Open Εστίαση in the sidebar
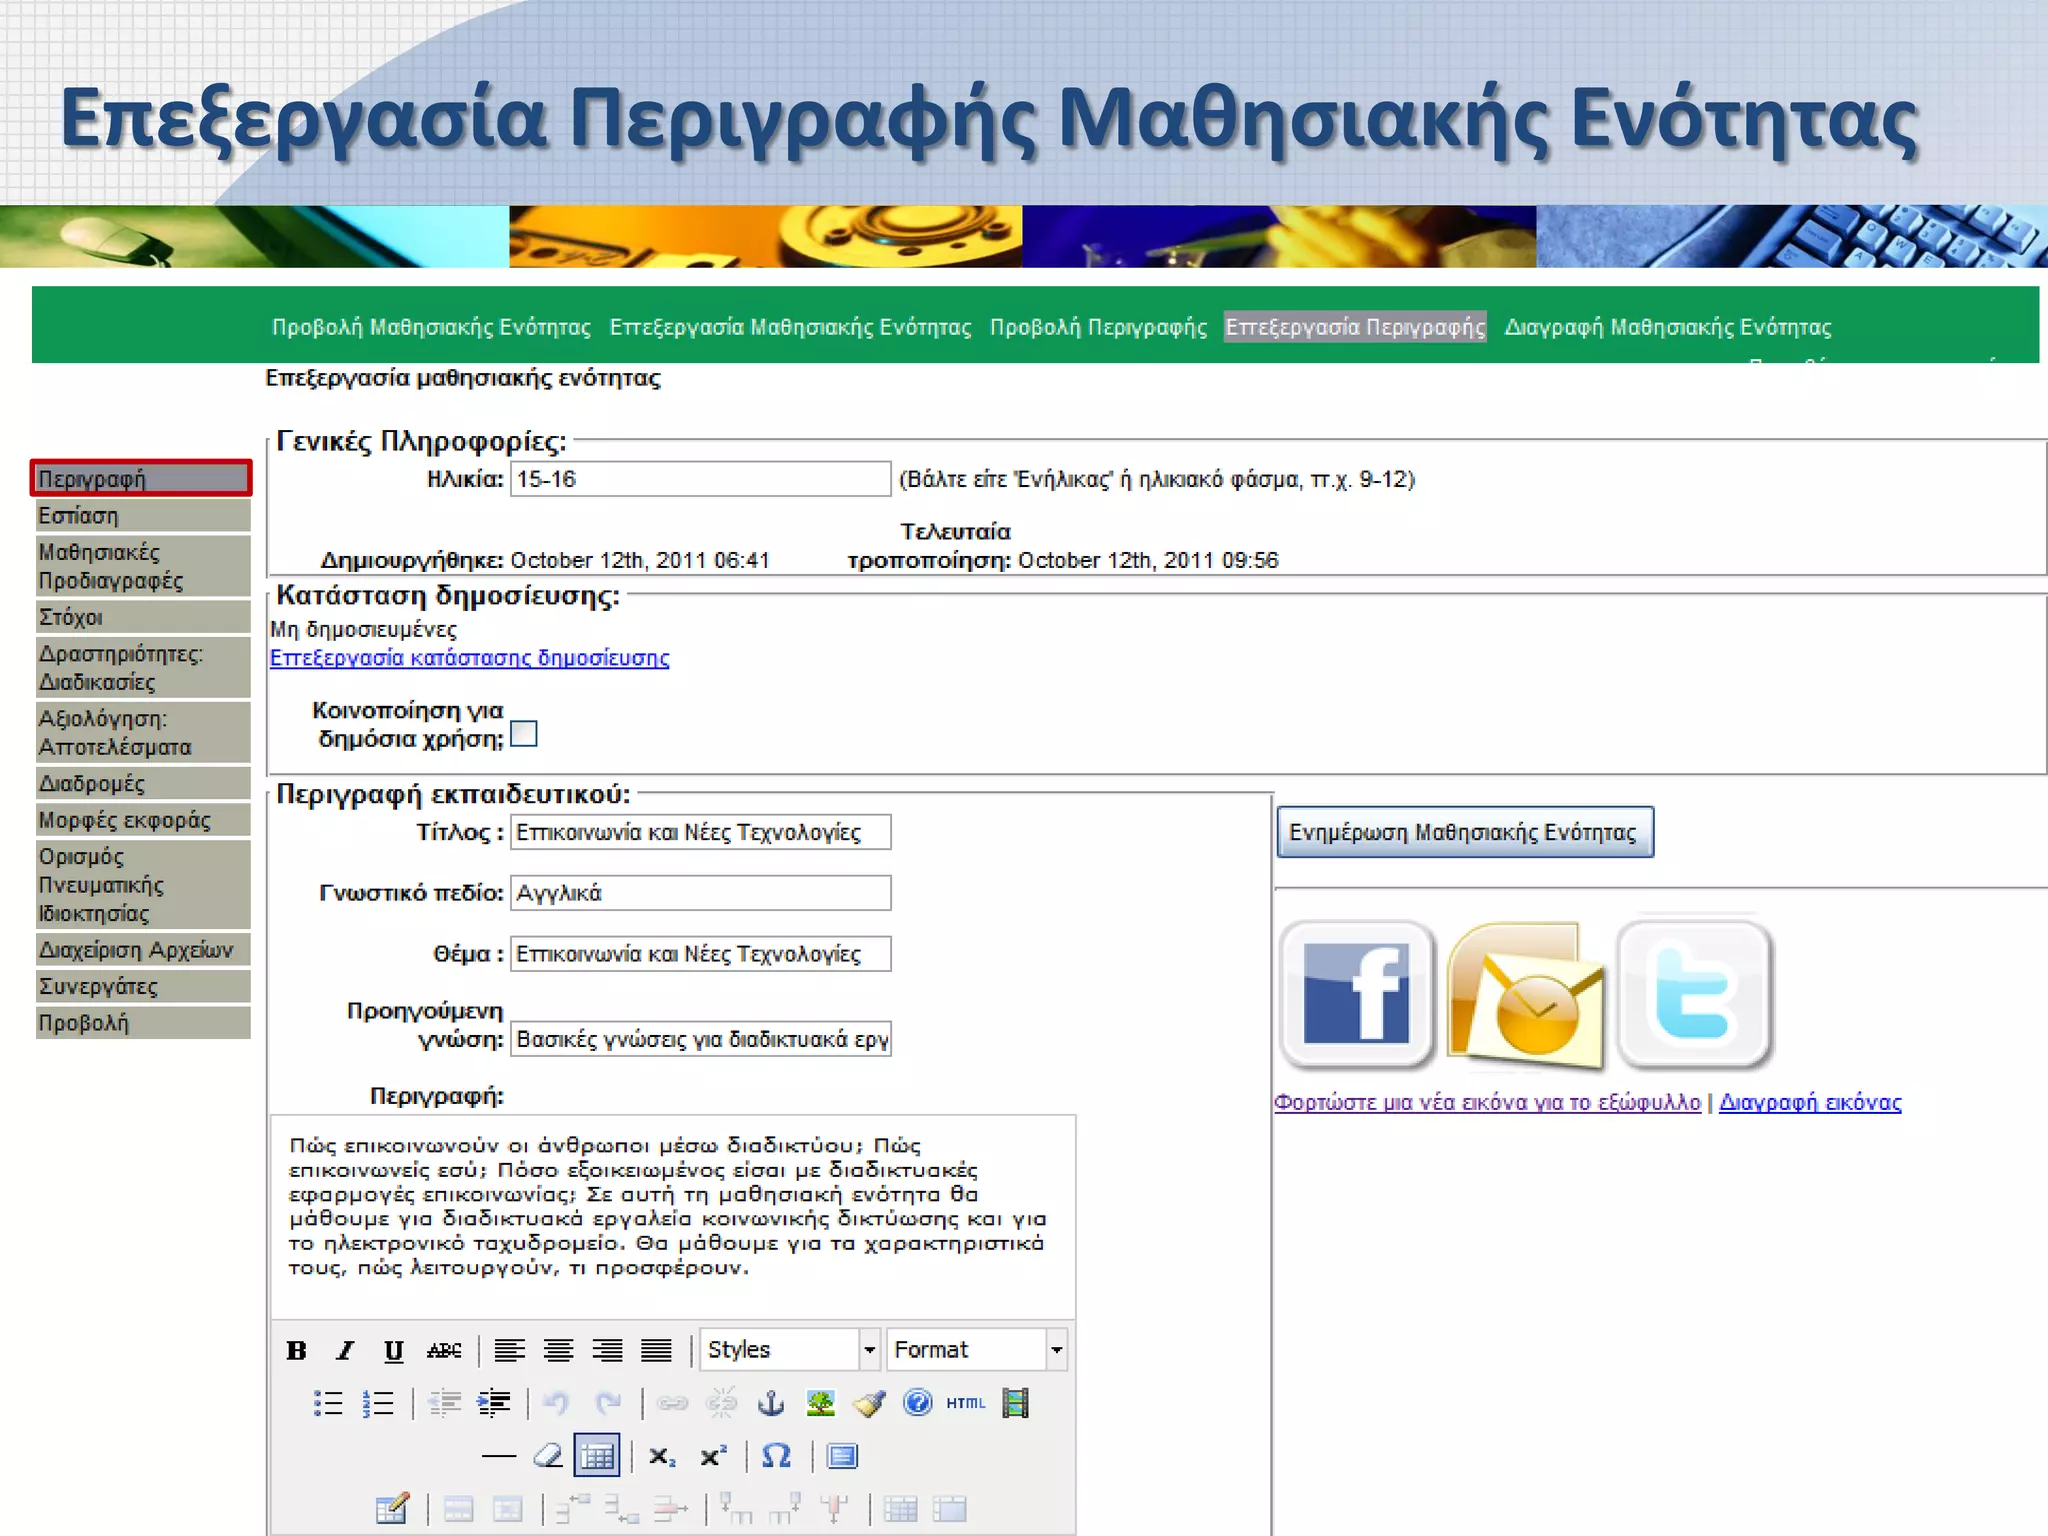The width and height of the screenshot is (2048, 1536). point(143,516)
